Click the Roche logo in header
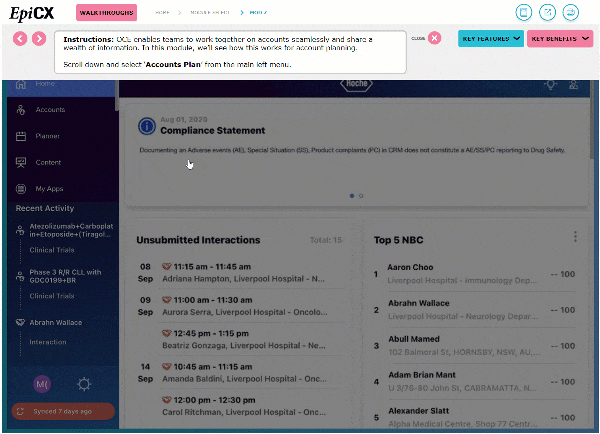The height and width of the screenshot is (434, 600). coord(357,84)
